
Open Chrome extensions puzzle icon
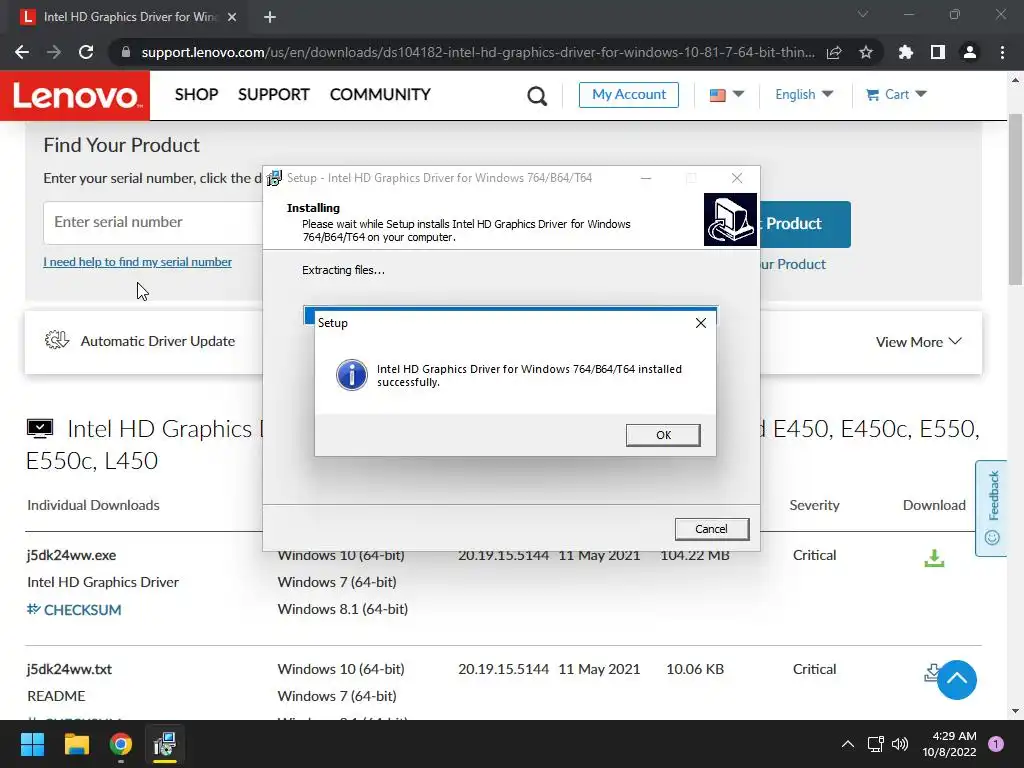tap(906, 52)
